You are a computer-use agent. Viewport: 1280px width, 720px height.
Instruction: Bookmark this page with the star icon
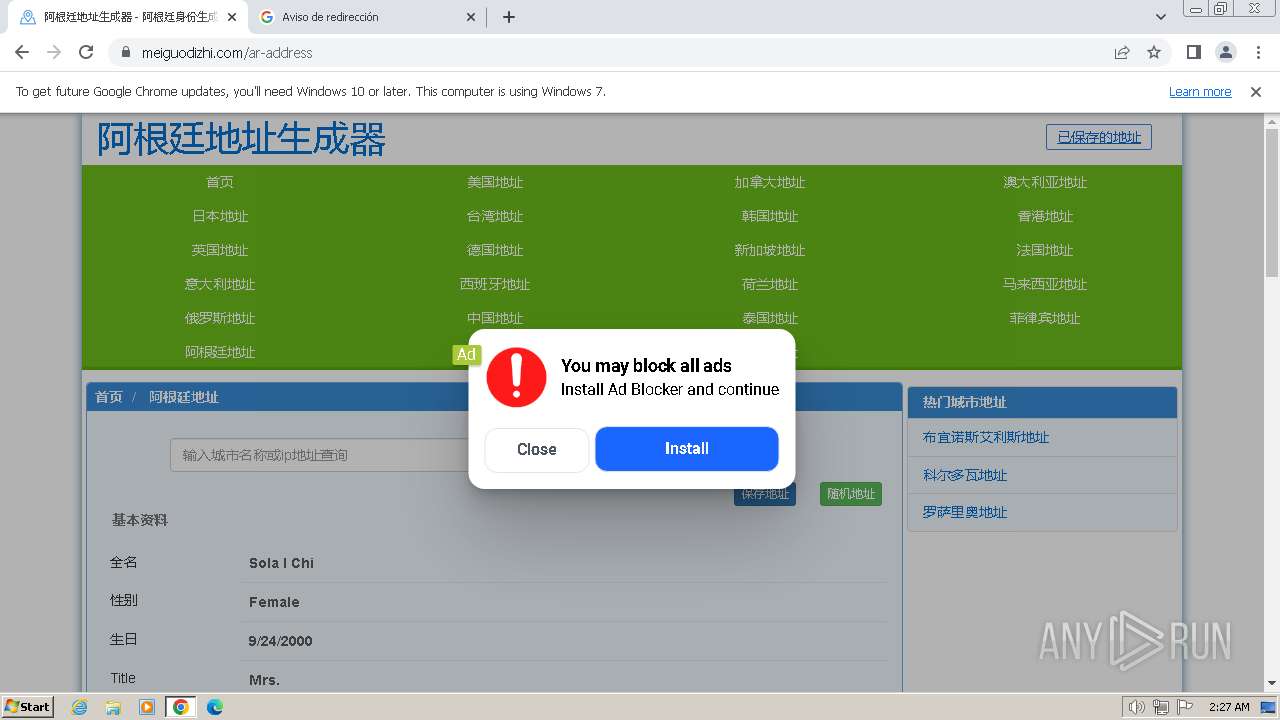click(x=1154, y=52)
